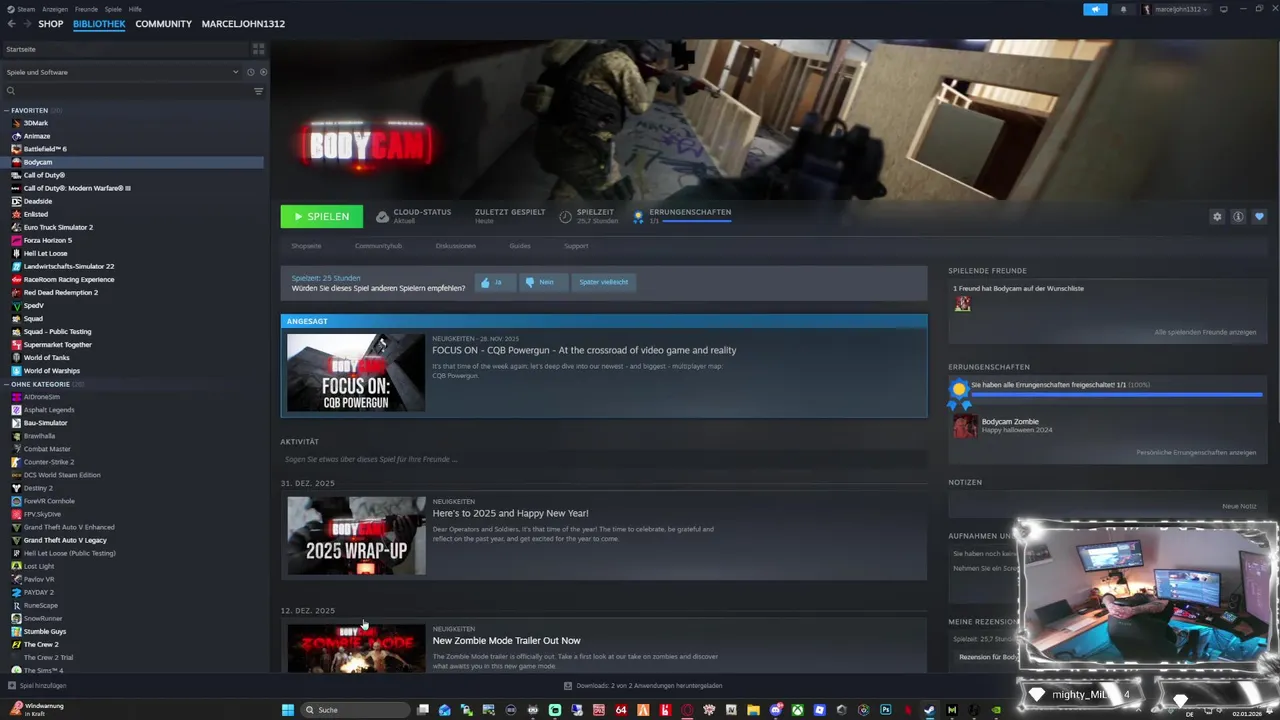Open Counter-Strike 2 in library list
The width and height of the screenshot is (1280, 720).
point(48,462)
